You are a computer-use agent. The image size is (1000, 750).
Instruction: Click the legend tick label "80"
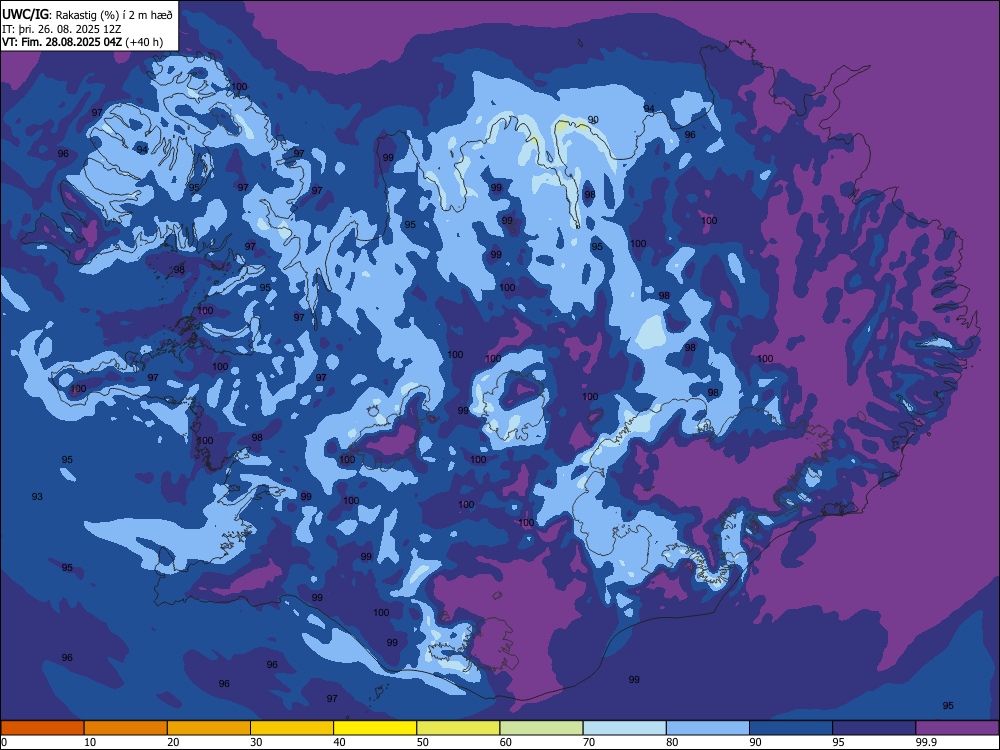click(672, 742)
